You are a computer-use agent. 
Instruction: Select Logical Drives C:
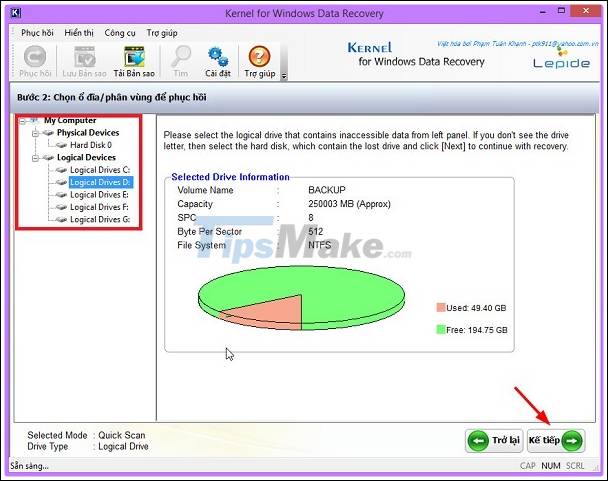(100, 170)
